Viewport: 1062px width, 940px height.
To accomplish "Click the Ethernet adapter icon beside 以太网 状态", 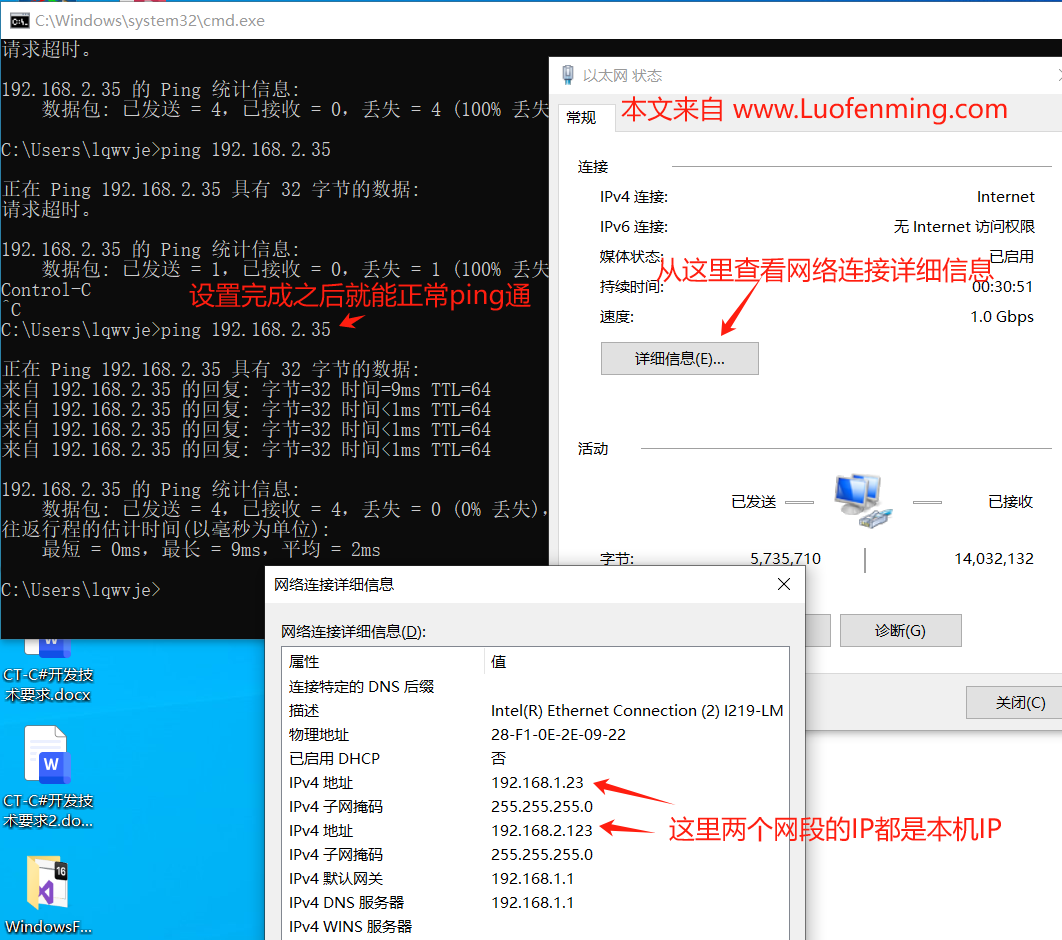I will pyautogui.click(x=567, y=74).
